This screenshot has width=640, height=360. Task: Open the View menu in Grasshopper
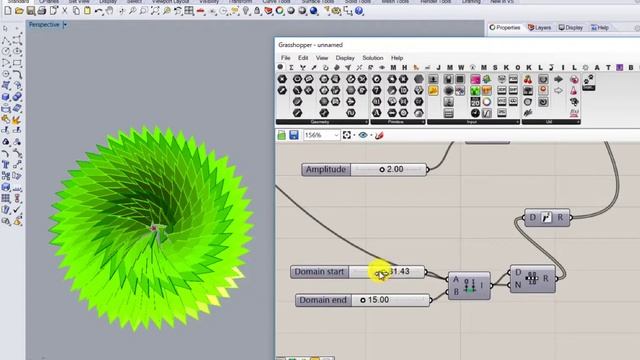pos(322,58)
